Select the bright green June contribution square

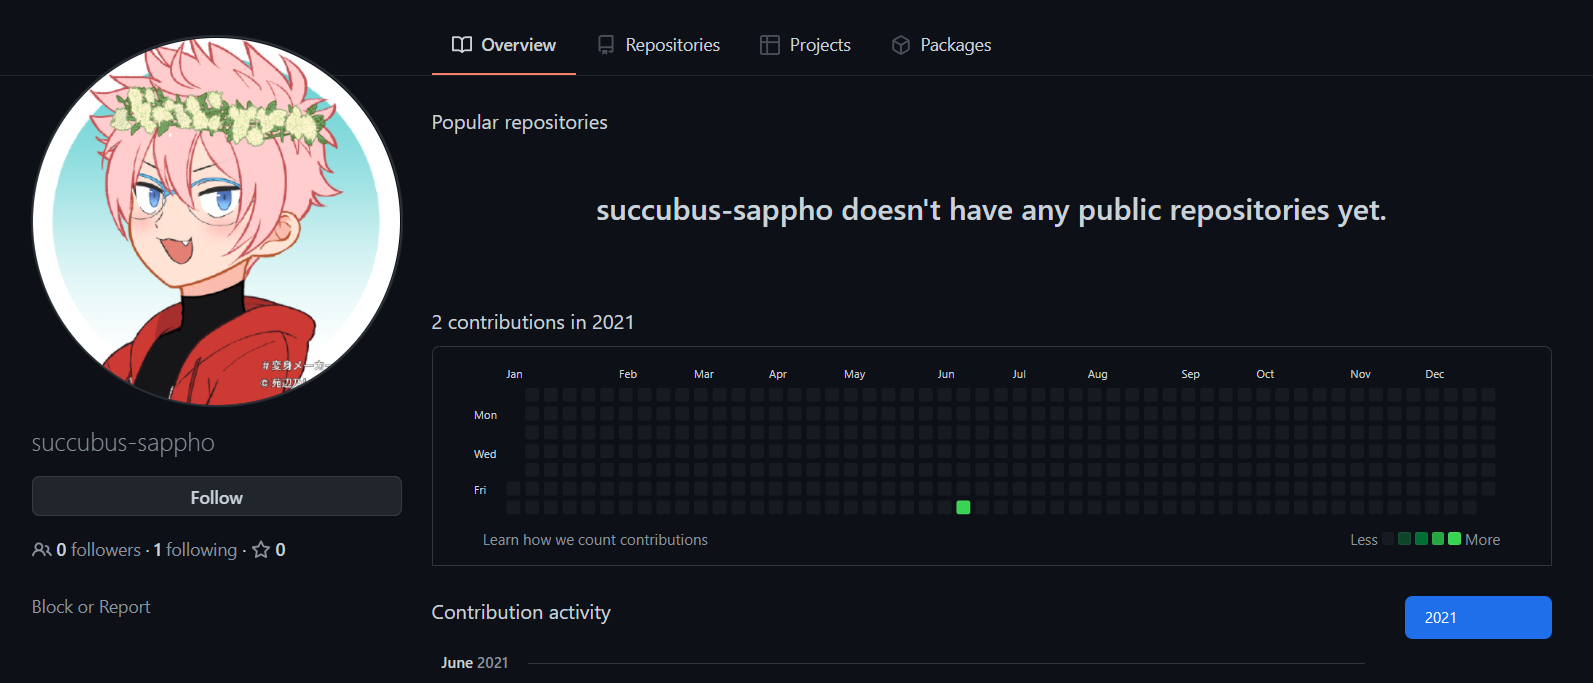[963, 507]
